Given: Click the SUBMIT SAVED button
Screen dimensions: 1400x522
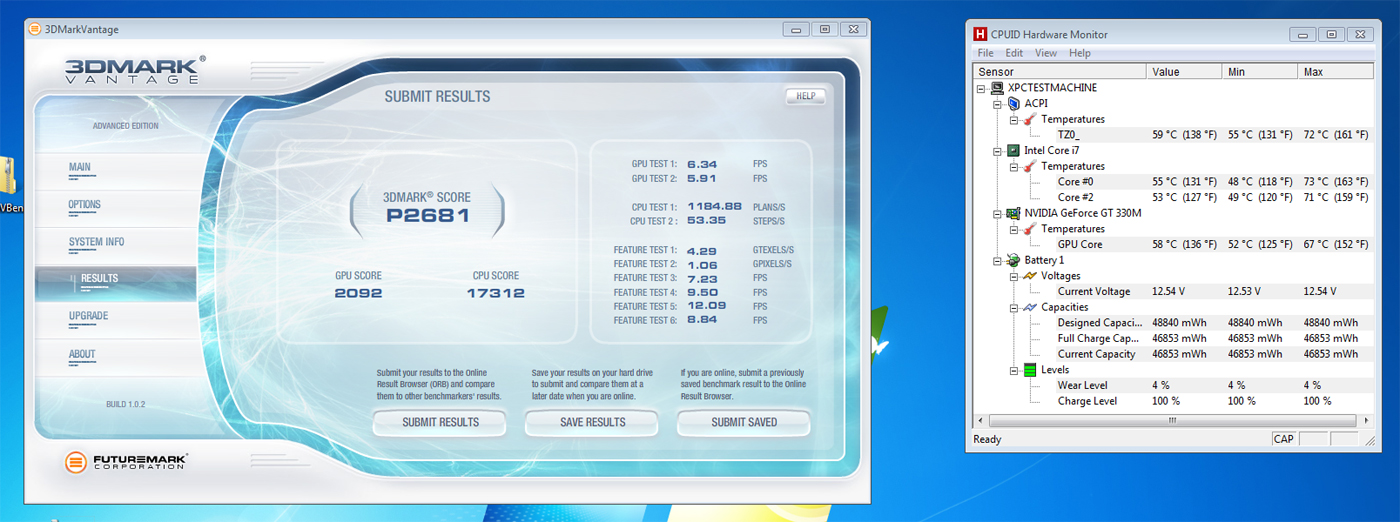Looking at the screenshot, I should [x=744, y=422].
